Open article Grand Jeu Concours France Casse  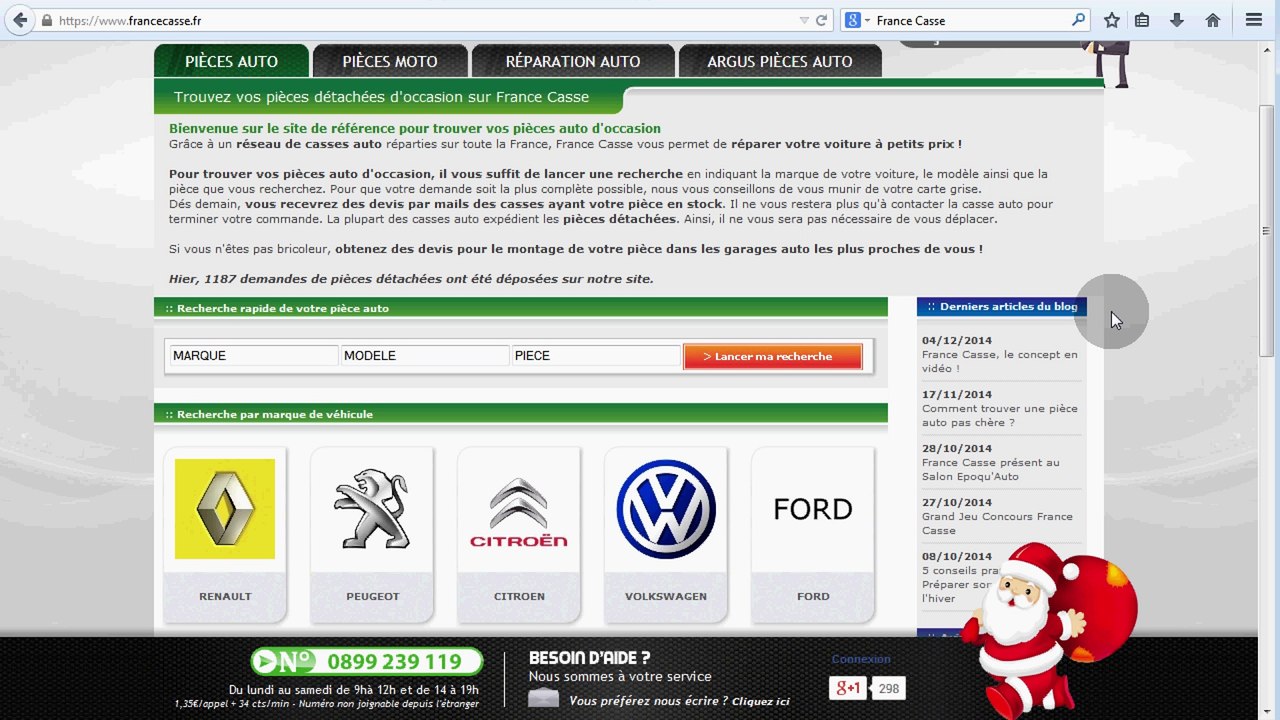click(x=997, y=523)
